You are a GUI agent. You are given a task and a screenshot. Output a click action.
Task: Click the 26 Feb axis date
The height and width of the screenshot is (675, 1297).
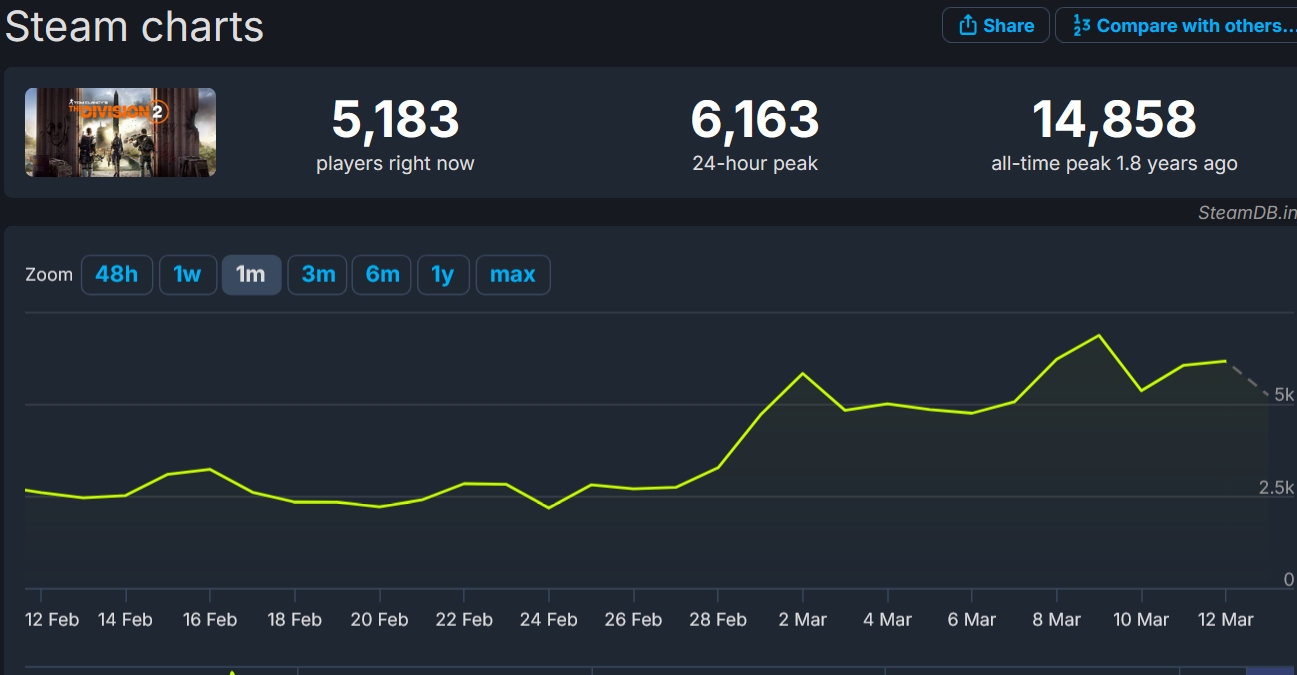634,620
